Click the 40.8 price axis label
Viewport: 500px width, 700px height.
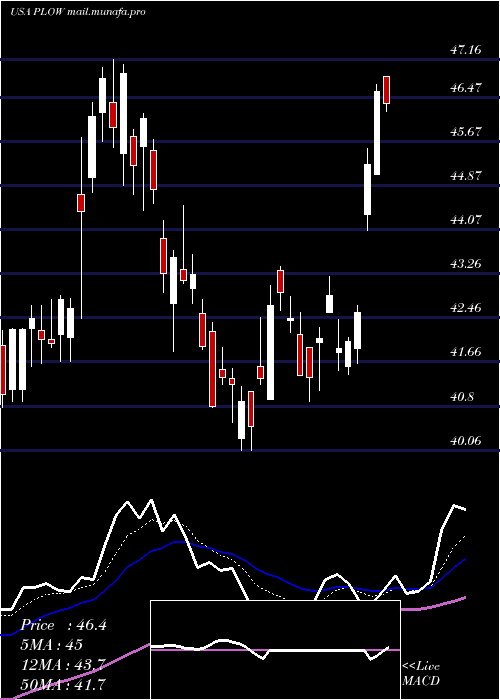tap(462, 396)
